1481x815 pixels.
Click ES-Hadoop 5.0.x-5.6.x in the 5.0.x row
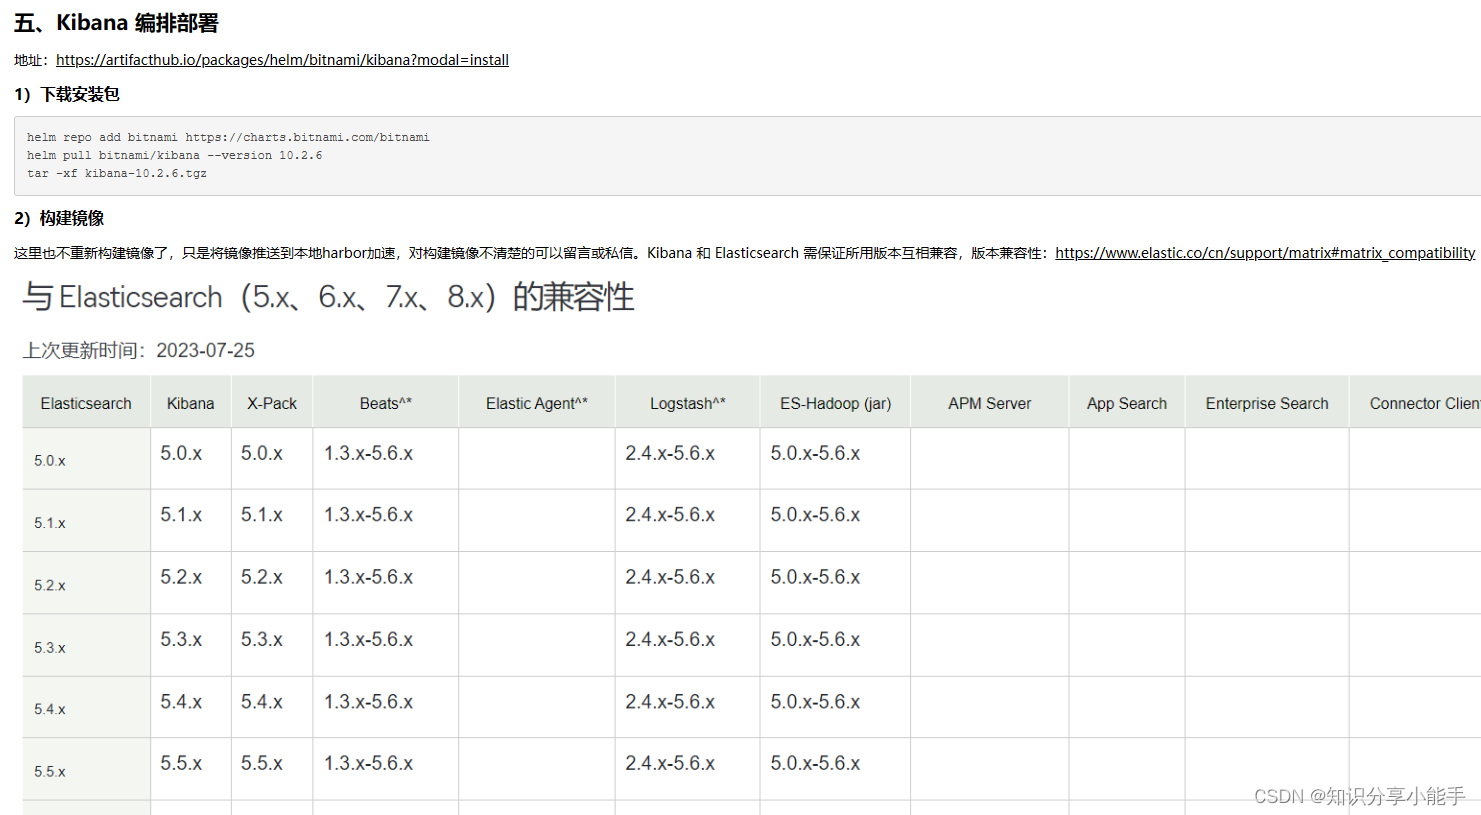(815, 453)
